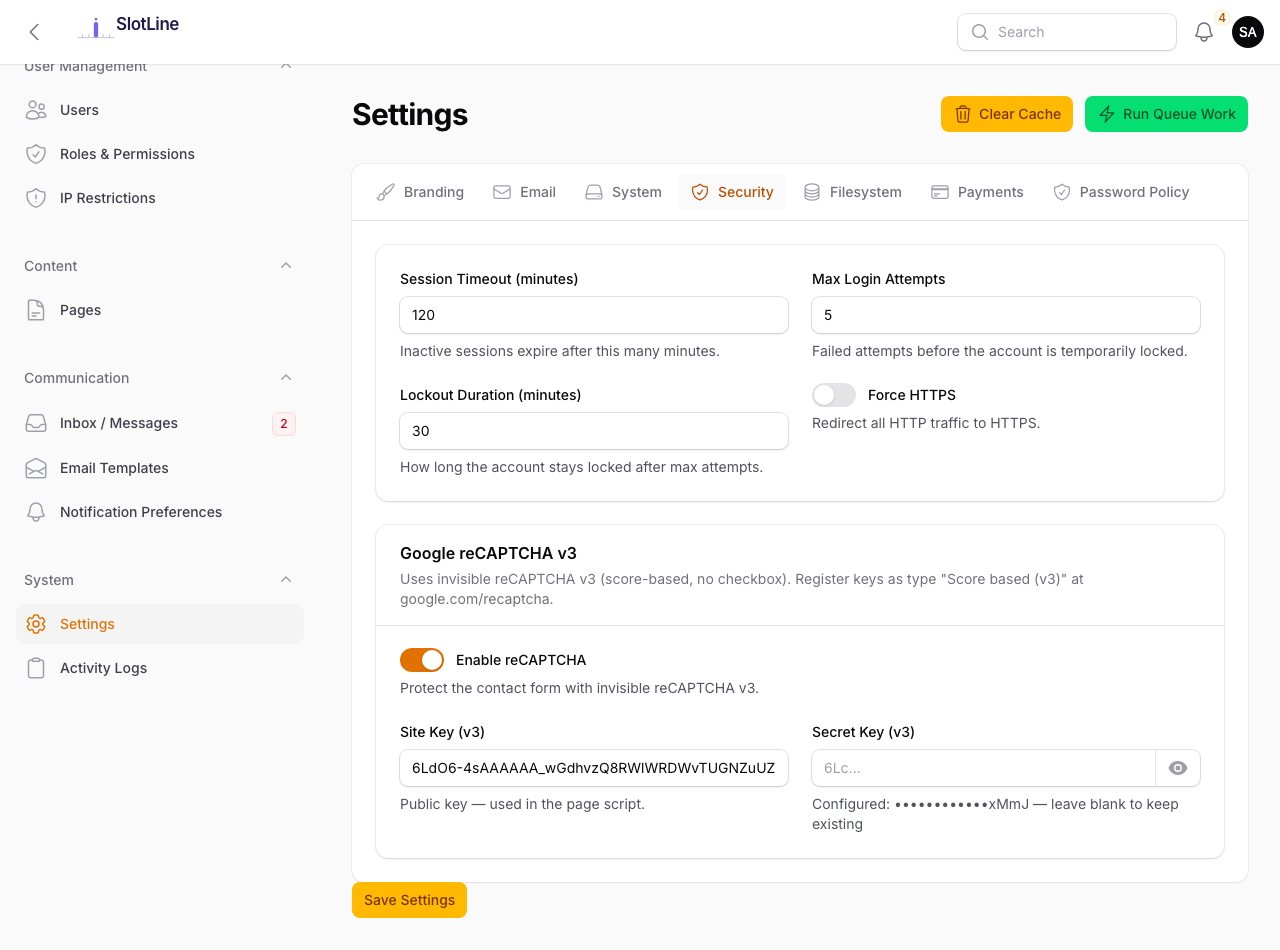Click the back arrow icon in header

[34, 32]
